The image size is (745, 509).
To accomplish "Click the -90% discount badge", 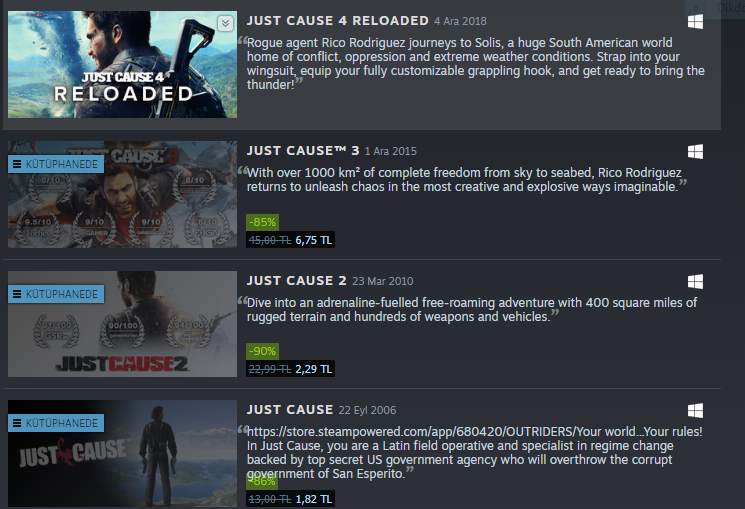I will click(262, 351).
